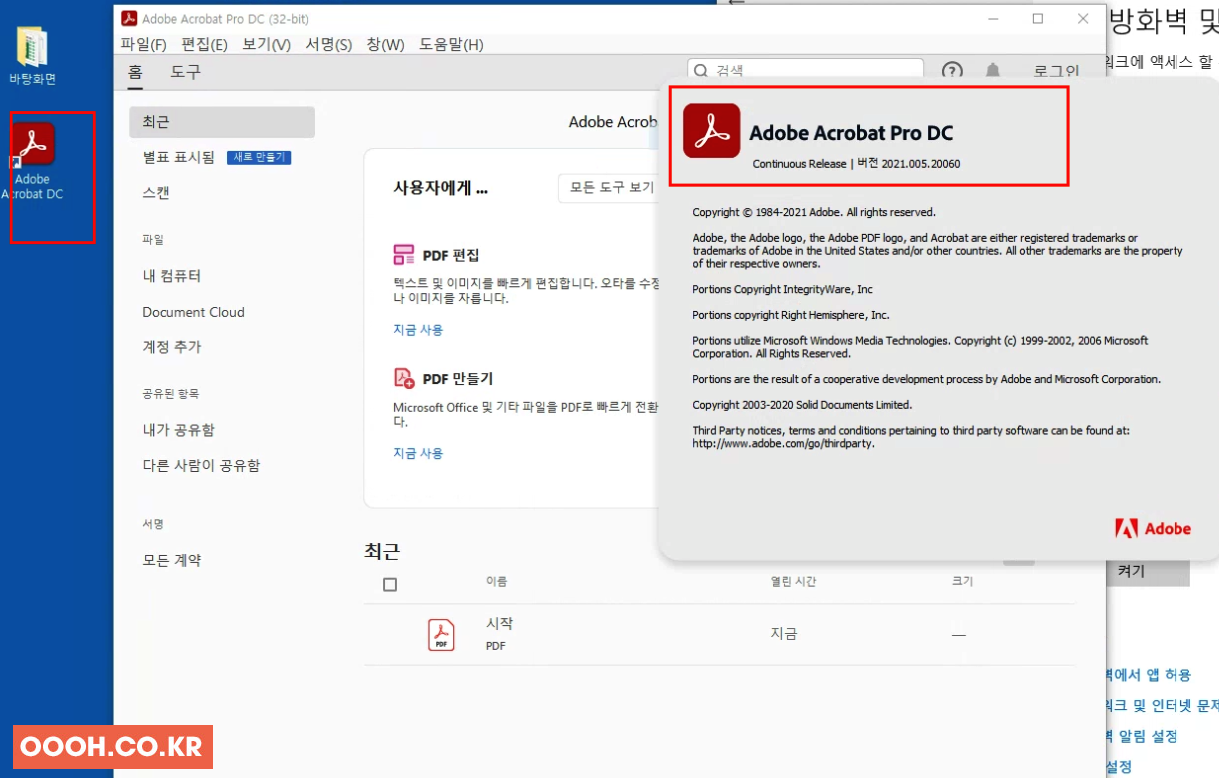This screenshot has width=1219, height=778.
Task: Focus the 검색 search field
Action: coord(805,71)
